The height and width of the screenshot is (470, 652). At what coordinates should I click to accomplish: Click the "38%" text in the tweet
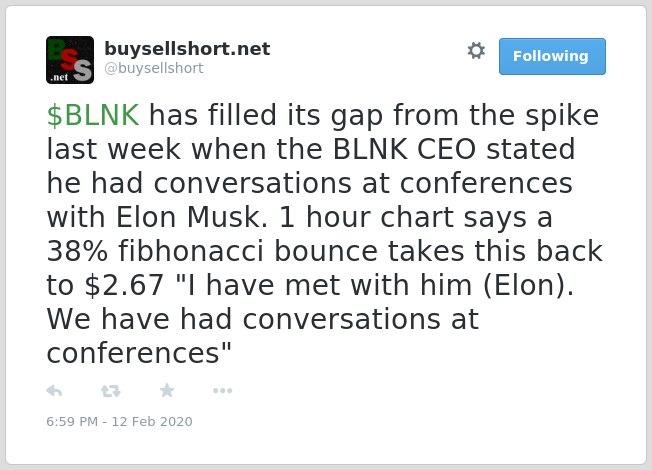pyautogui.click(x=77, y=252)
